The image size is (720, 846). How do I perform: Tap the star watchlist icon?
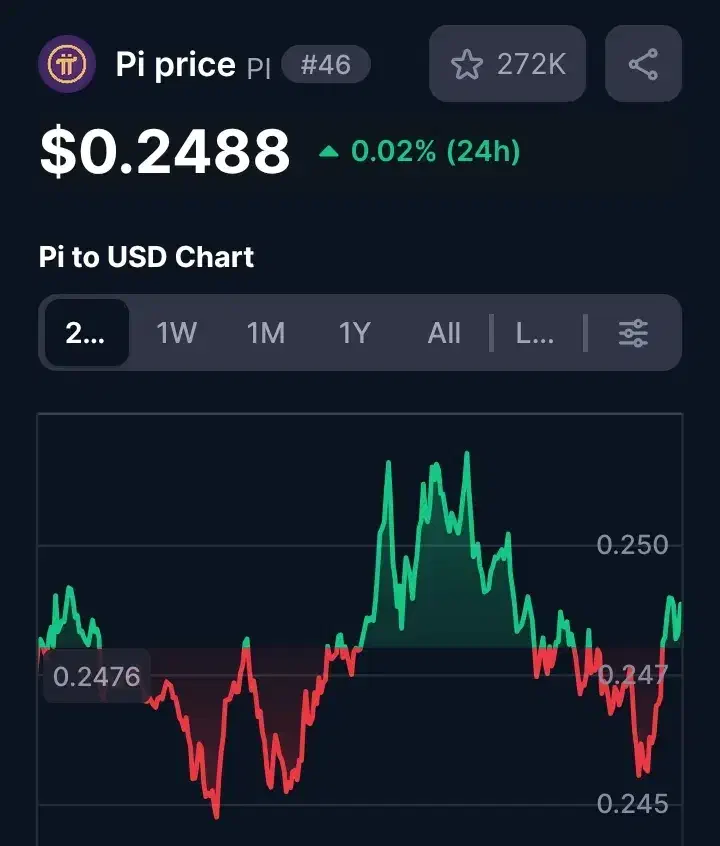click(466, 65)
